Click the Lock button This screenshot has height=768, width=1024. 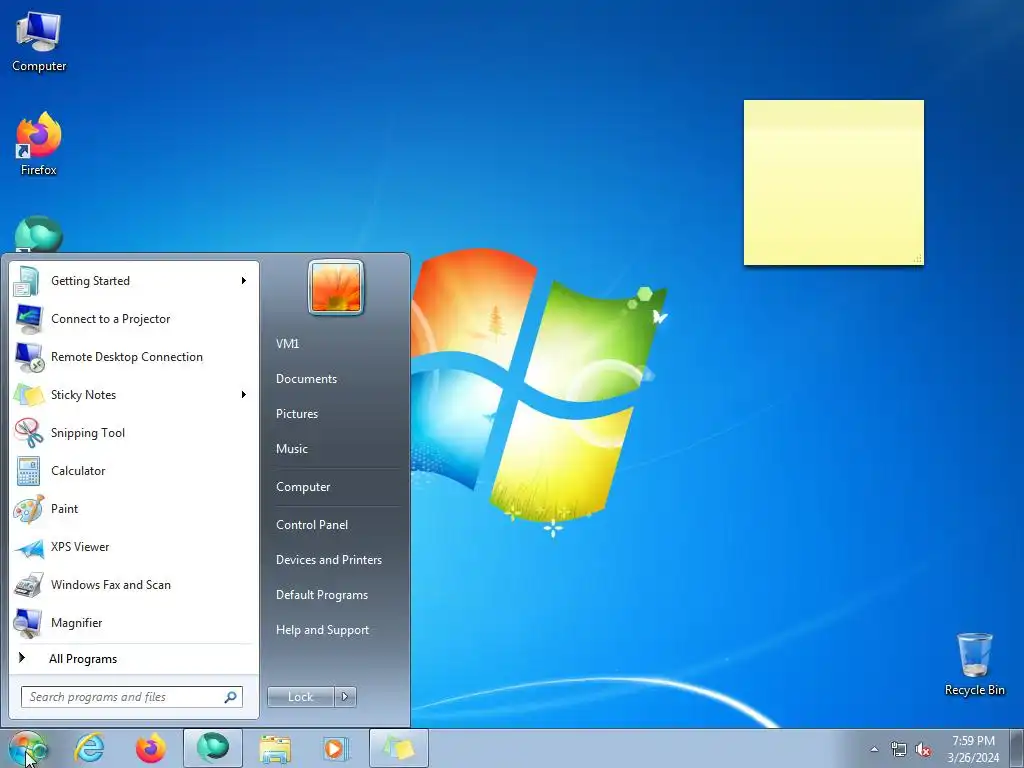tap(300, 697)
